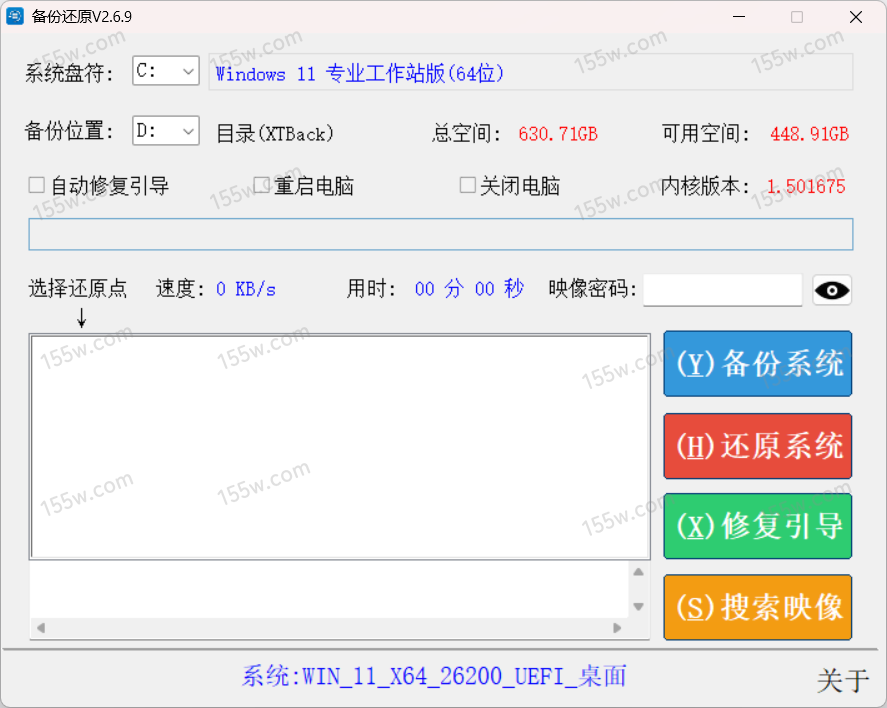Click the empty restore point list area
This screenshot has width=887, height=708.
point(340,446)
